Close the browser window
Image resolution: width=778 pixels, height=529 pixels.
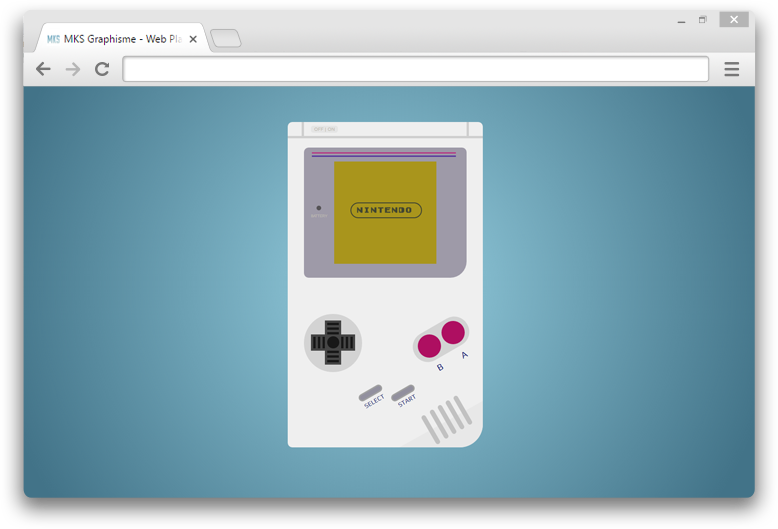(x=734, y=20)
